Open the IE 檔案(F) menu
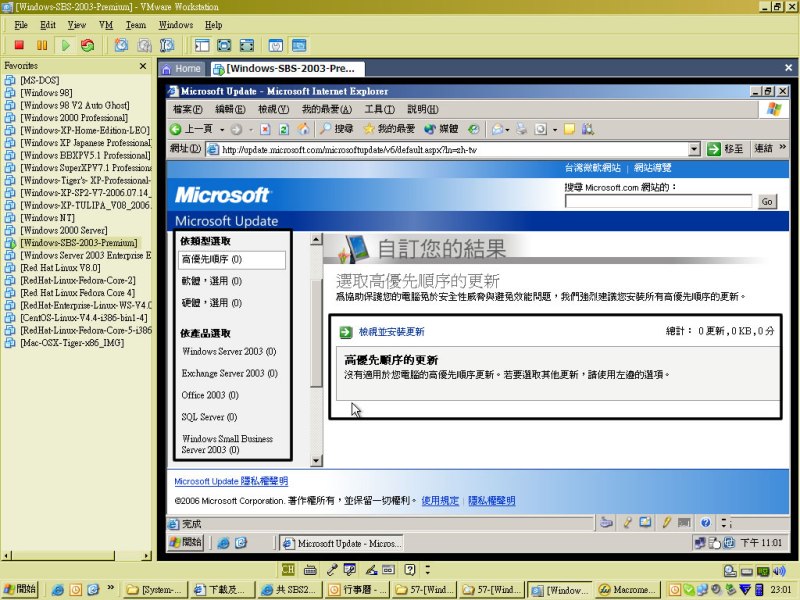The image size is (800, 600). point(188,109)
